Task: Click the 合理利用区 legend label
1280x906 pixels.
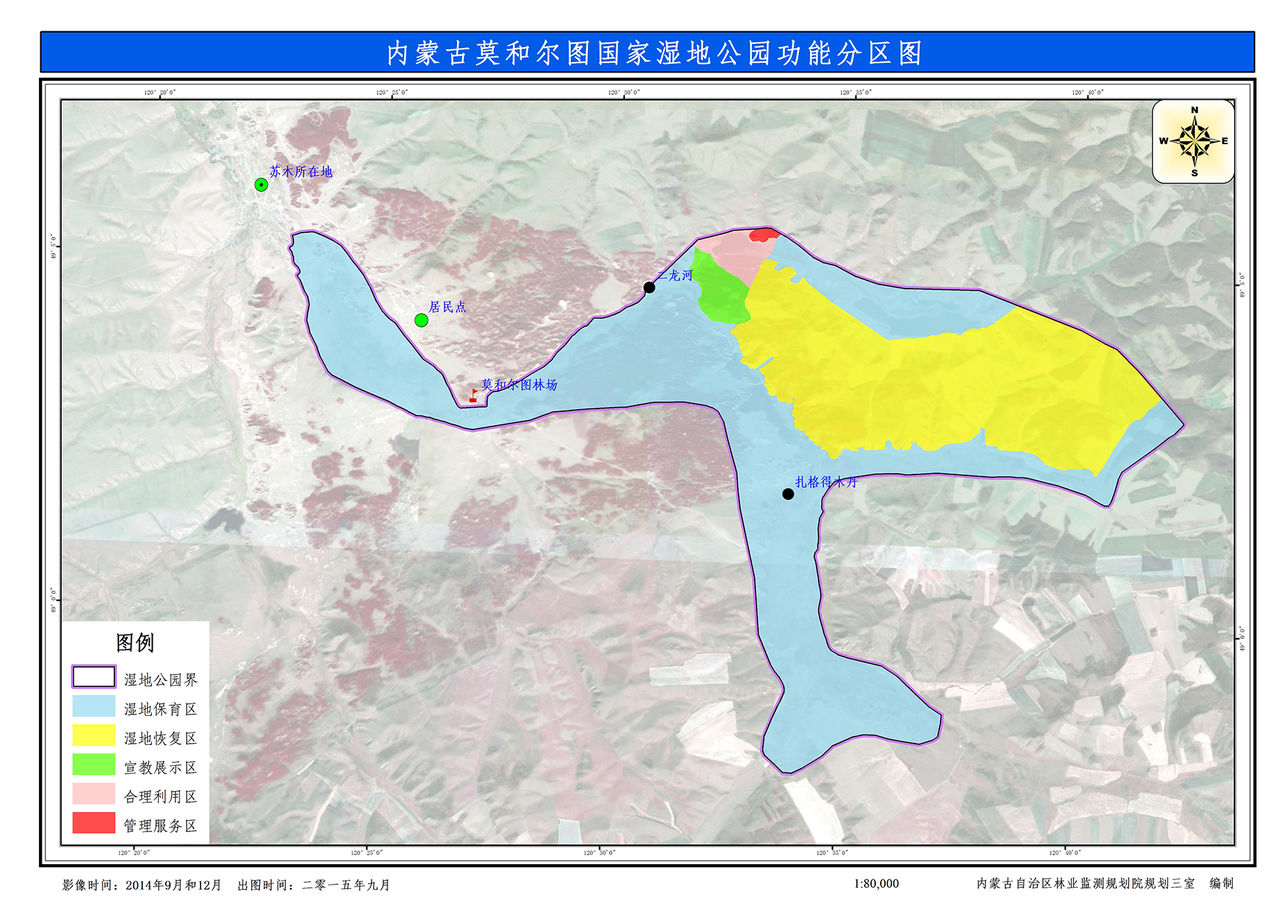Action: tap(160, 797)
